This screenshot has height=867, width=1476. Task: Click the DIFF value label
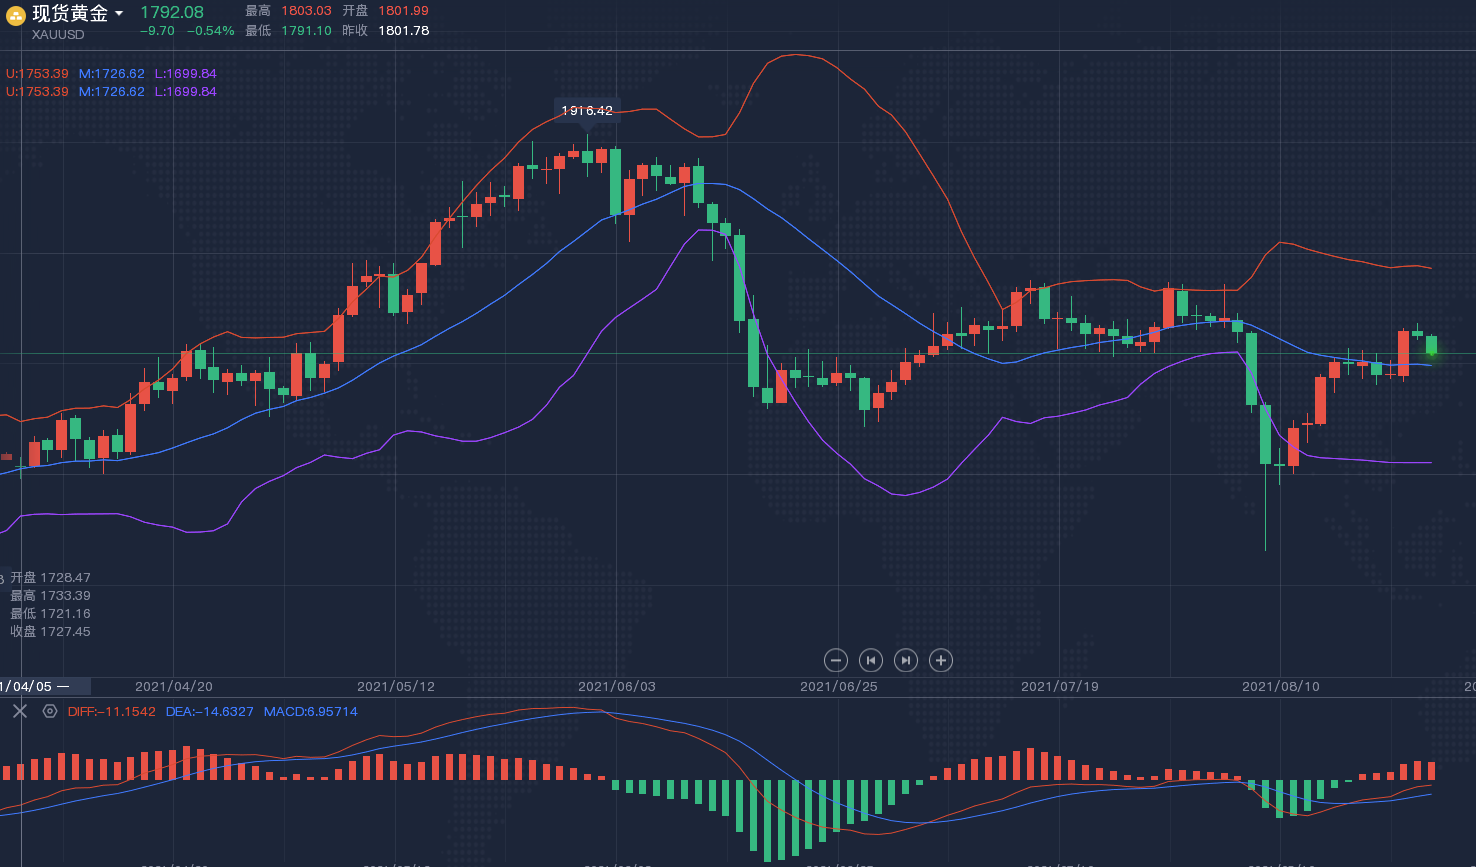[112, 712]
